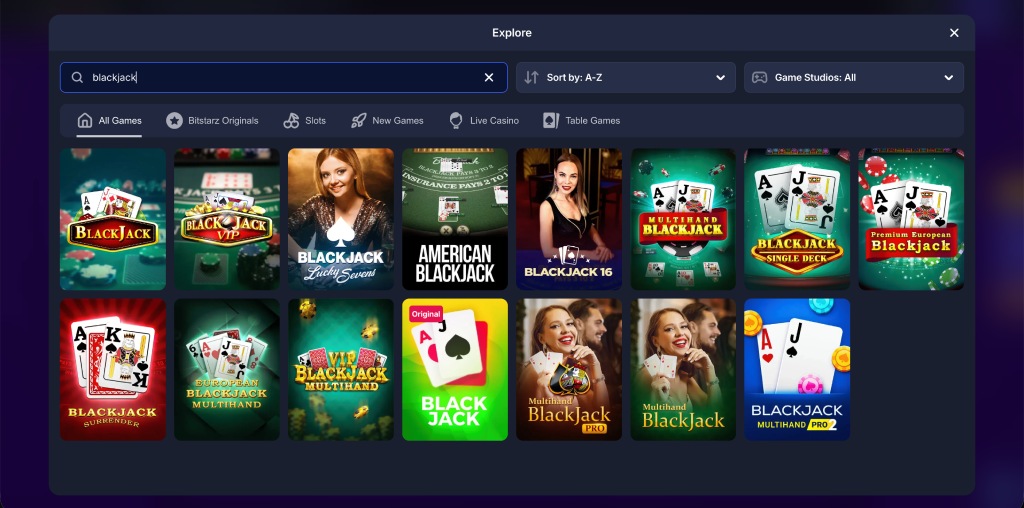The width and height of the screenshot is (1024, 508).
Task: Switch to the Slots tab
Action: tap(305, 121)
